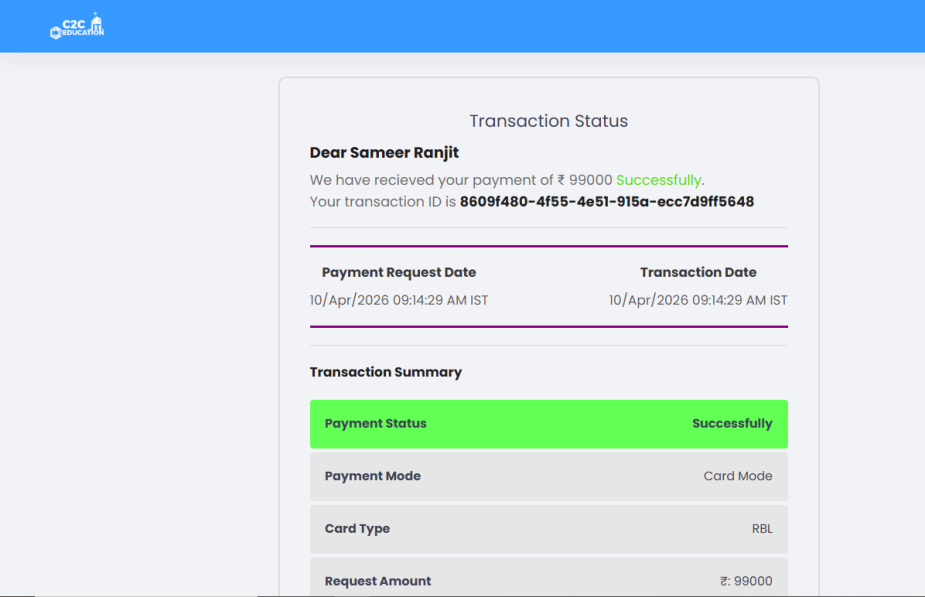
Task: Click the Transaction Status heading
Action: tap(548, 121)
